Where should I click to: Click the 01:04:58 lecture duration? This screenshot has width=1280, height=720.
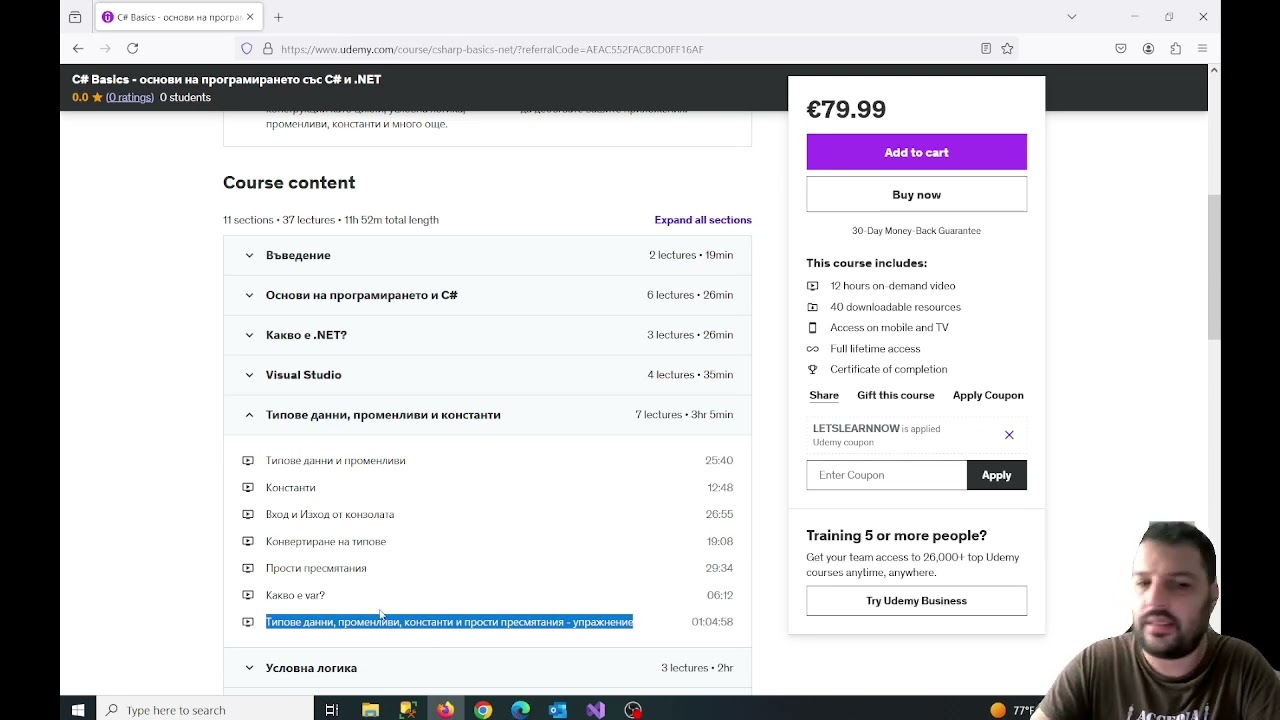[712, 622]
